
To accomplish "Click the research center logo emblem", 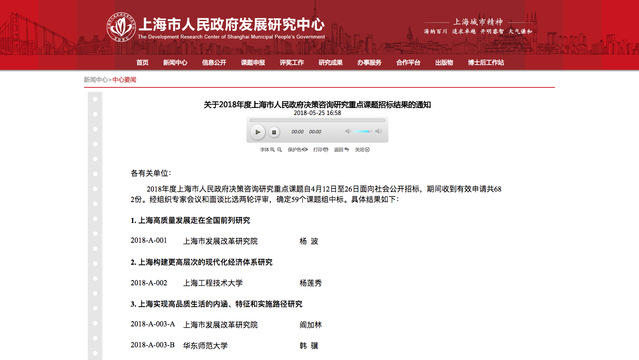I will pyautogui.click(x=121, y=27).
